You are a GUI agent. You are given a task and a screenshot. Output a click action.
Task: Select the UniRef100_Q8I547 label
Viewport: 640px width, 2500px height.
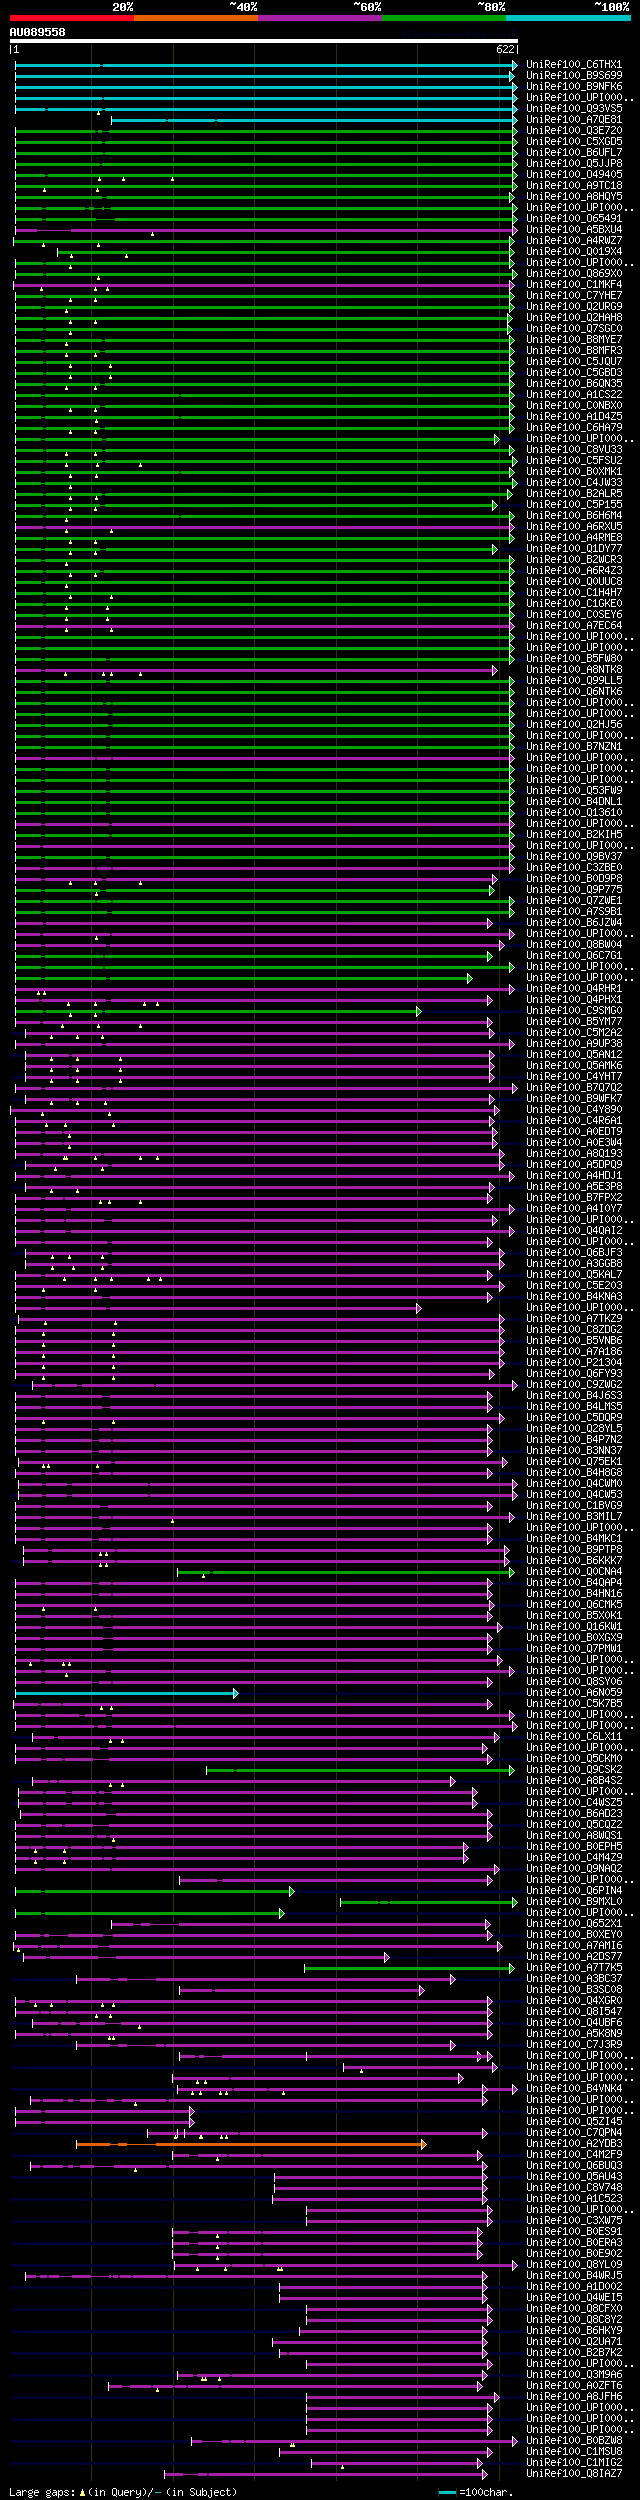(x=574, y=2012)
